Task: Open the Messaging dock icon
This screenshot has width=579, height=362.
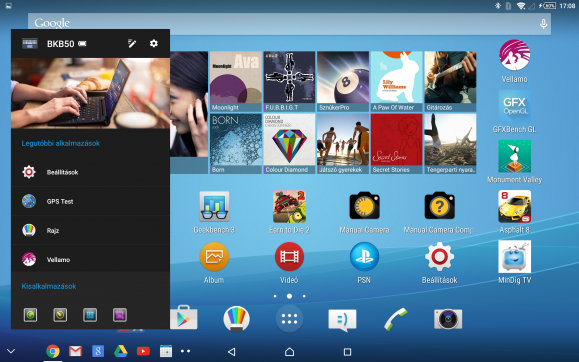Action: click(x=342, y=320)
